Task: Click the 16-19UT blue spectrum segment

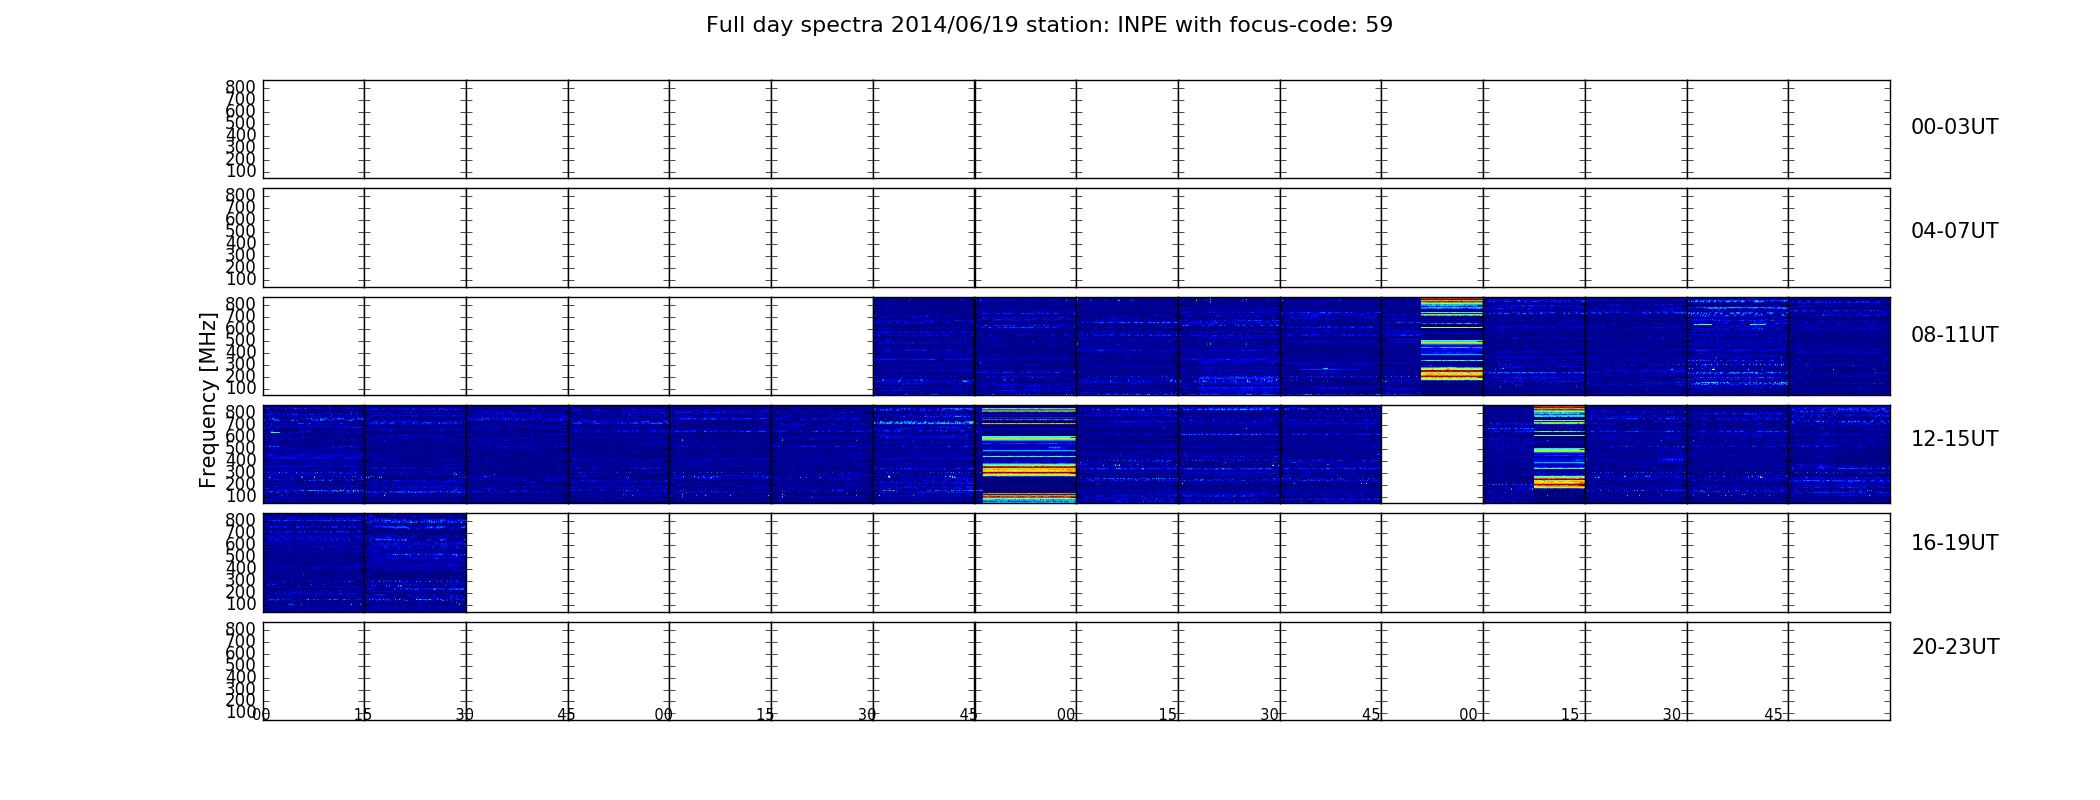Action: (x=365, y=562)
